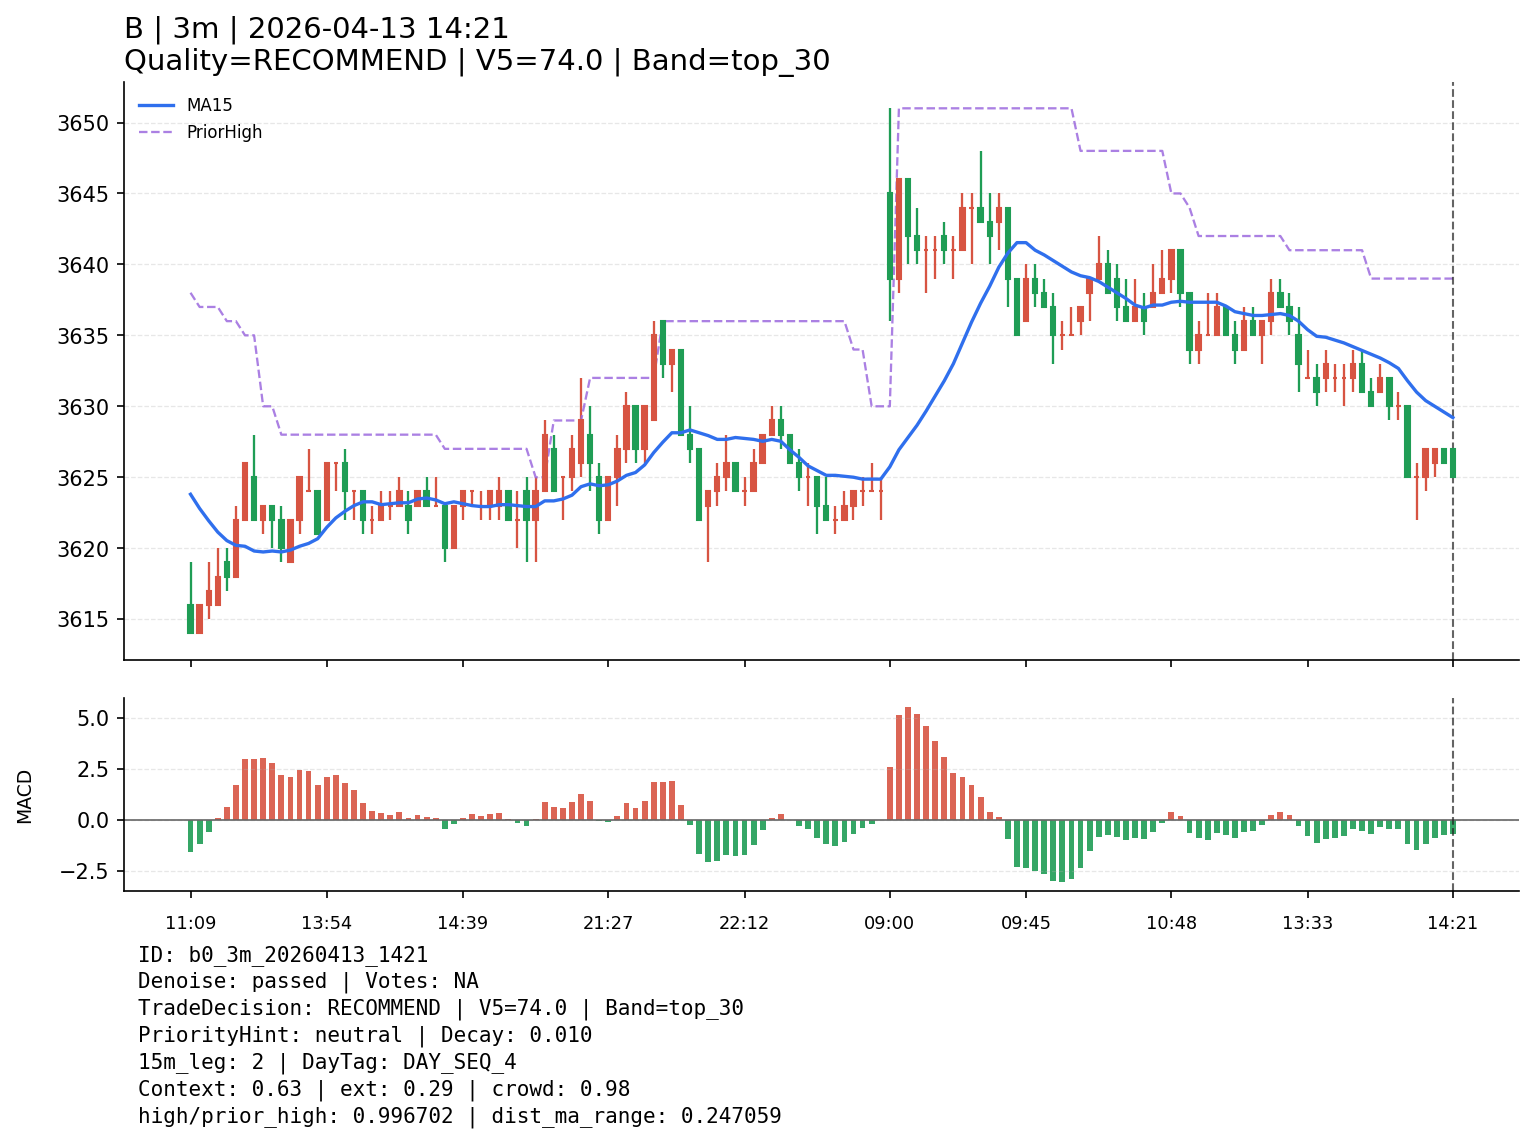This screenshot has width=1534, height=1143.
Task: Click the MA15 legend label
Action: [x=209, y=105]
